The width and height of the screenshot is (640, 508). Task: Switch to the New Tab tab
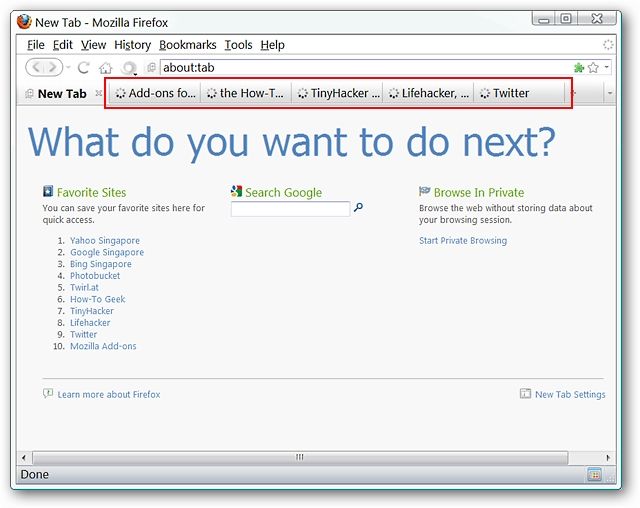[x=62, y=94]
